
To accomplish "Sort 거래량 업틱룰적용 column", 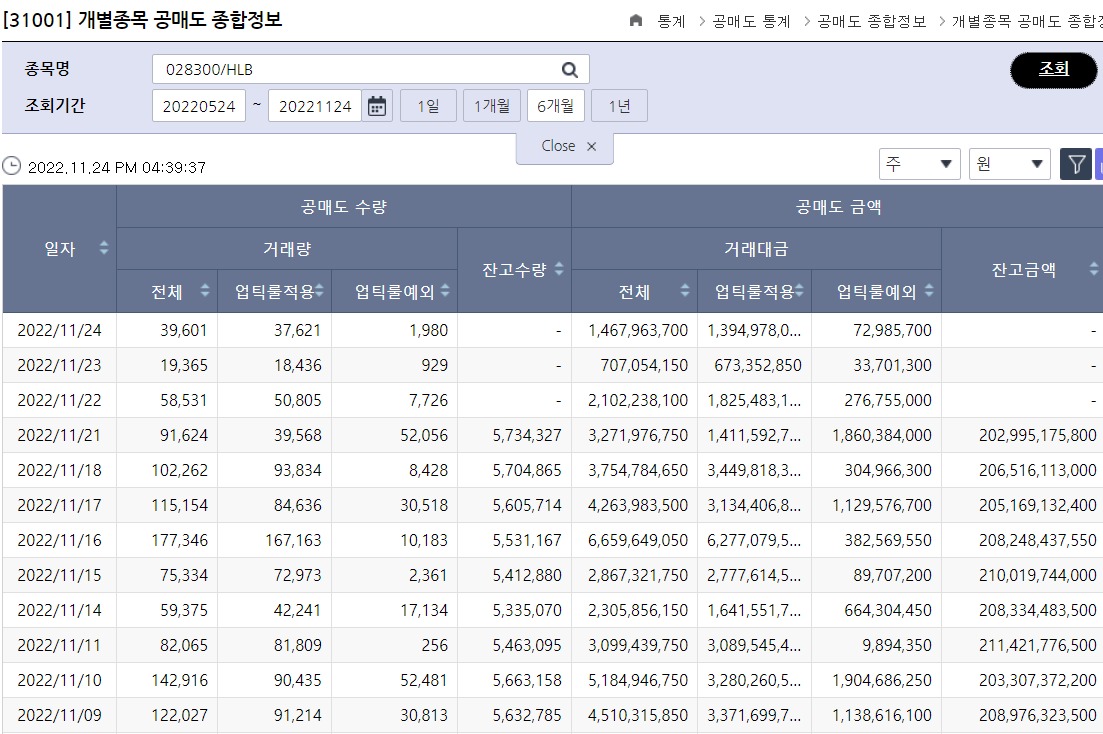I will (x=319, y=290).
